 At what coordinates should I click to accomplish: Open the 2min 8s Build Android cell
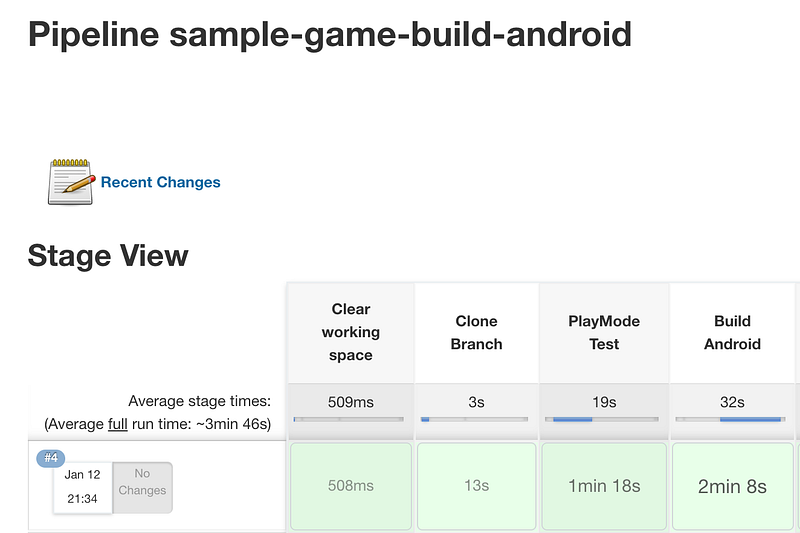tap(732, 486)
